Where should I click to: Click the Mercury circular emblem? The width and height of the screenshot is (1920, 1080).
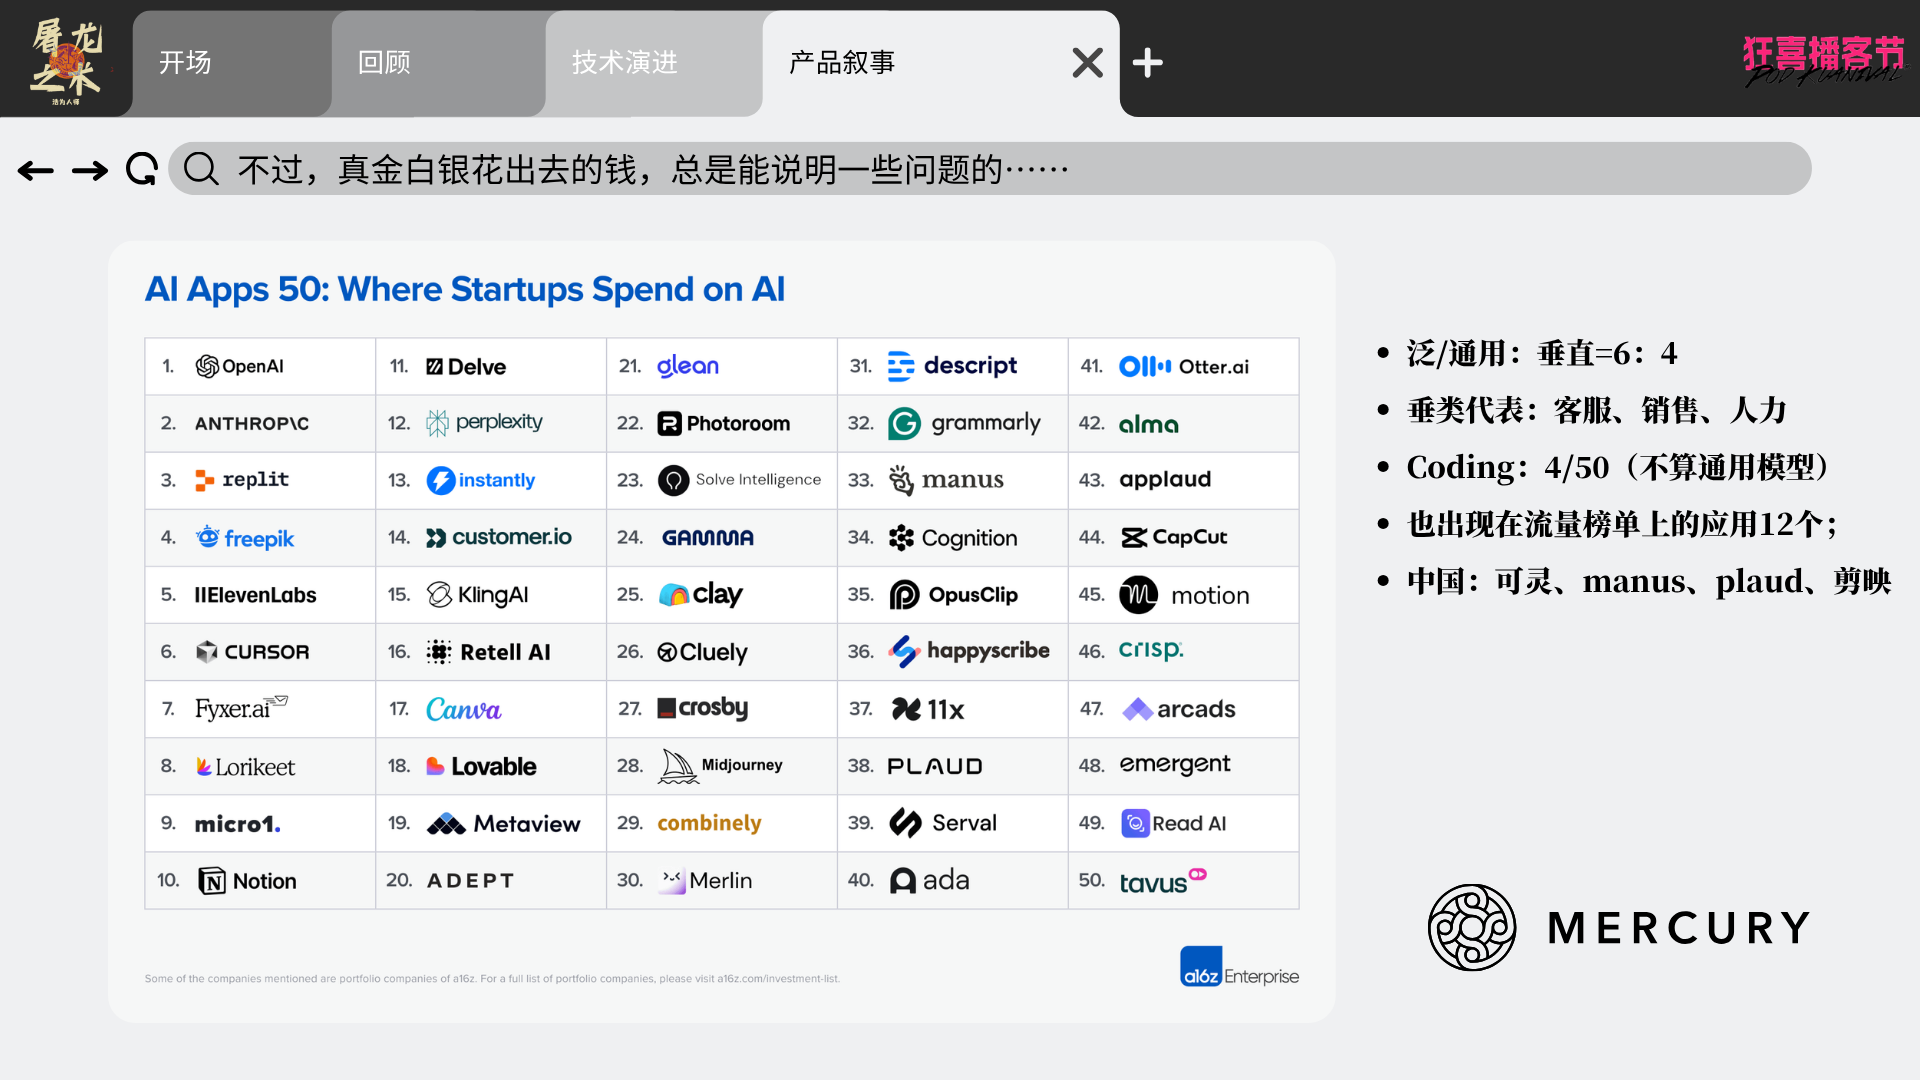[x=1471, y=927]
